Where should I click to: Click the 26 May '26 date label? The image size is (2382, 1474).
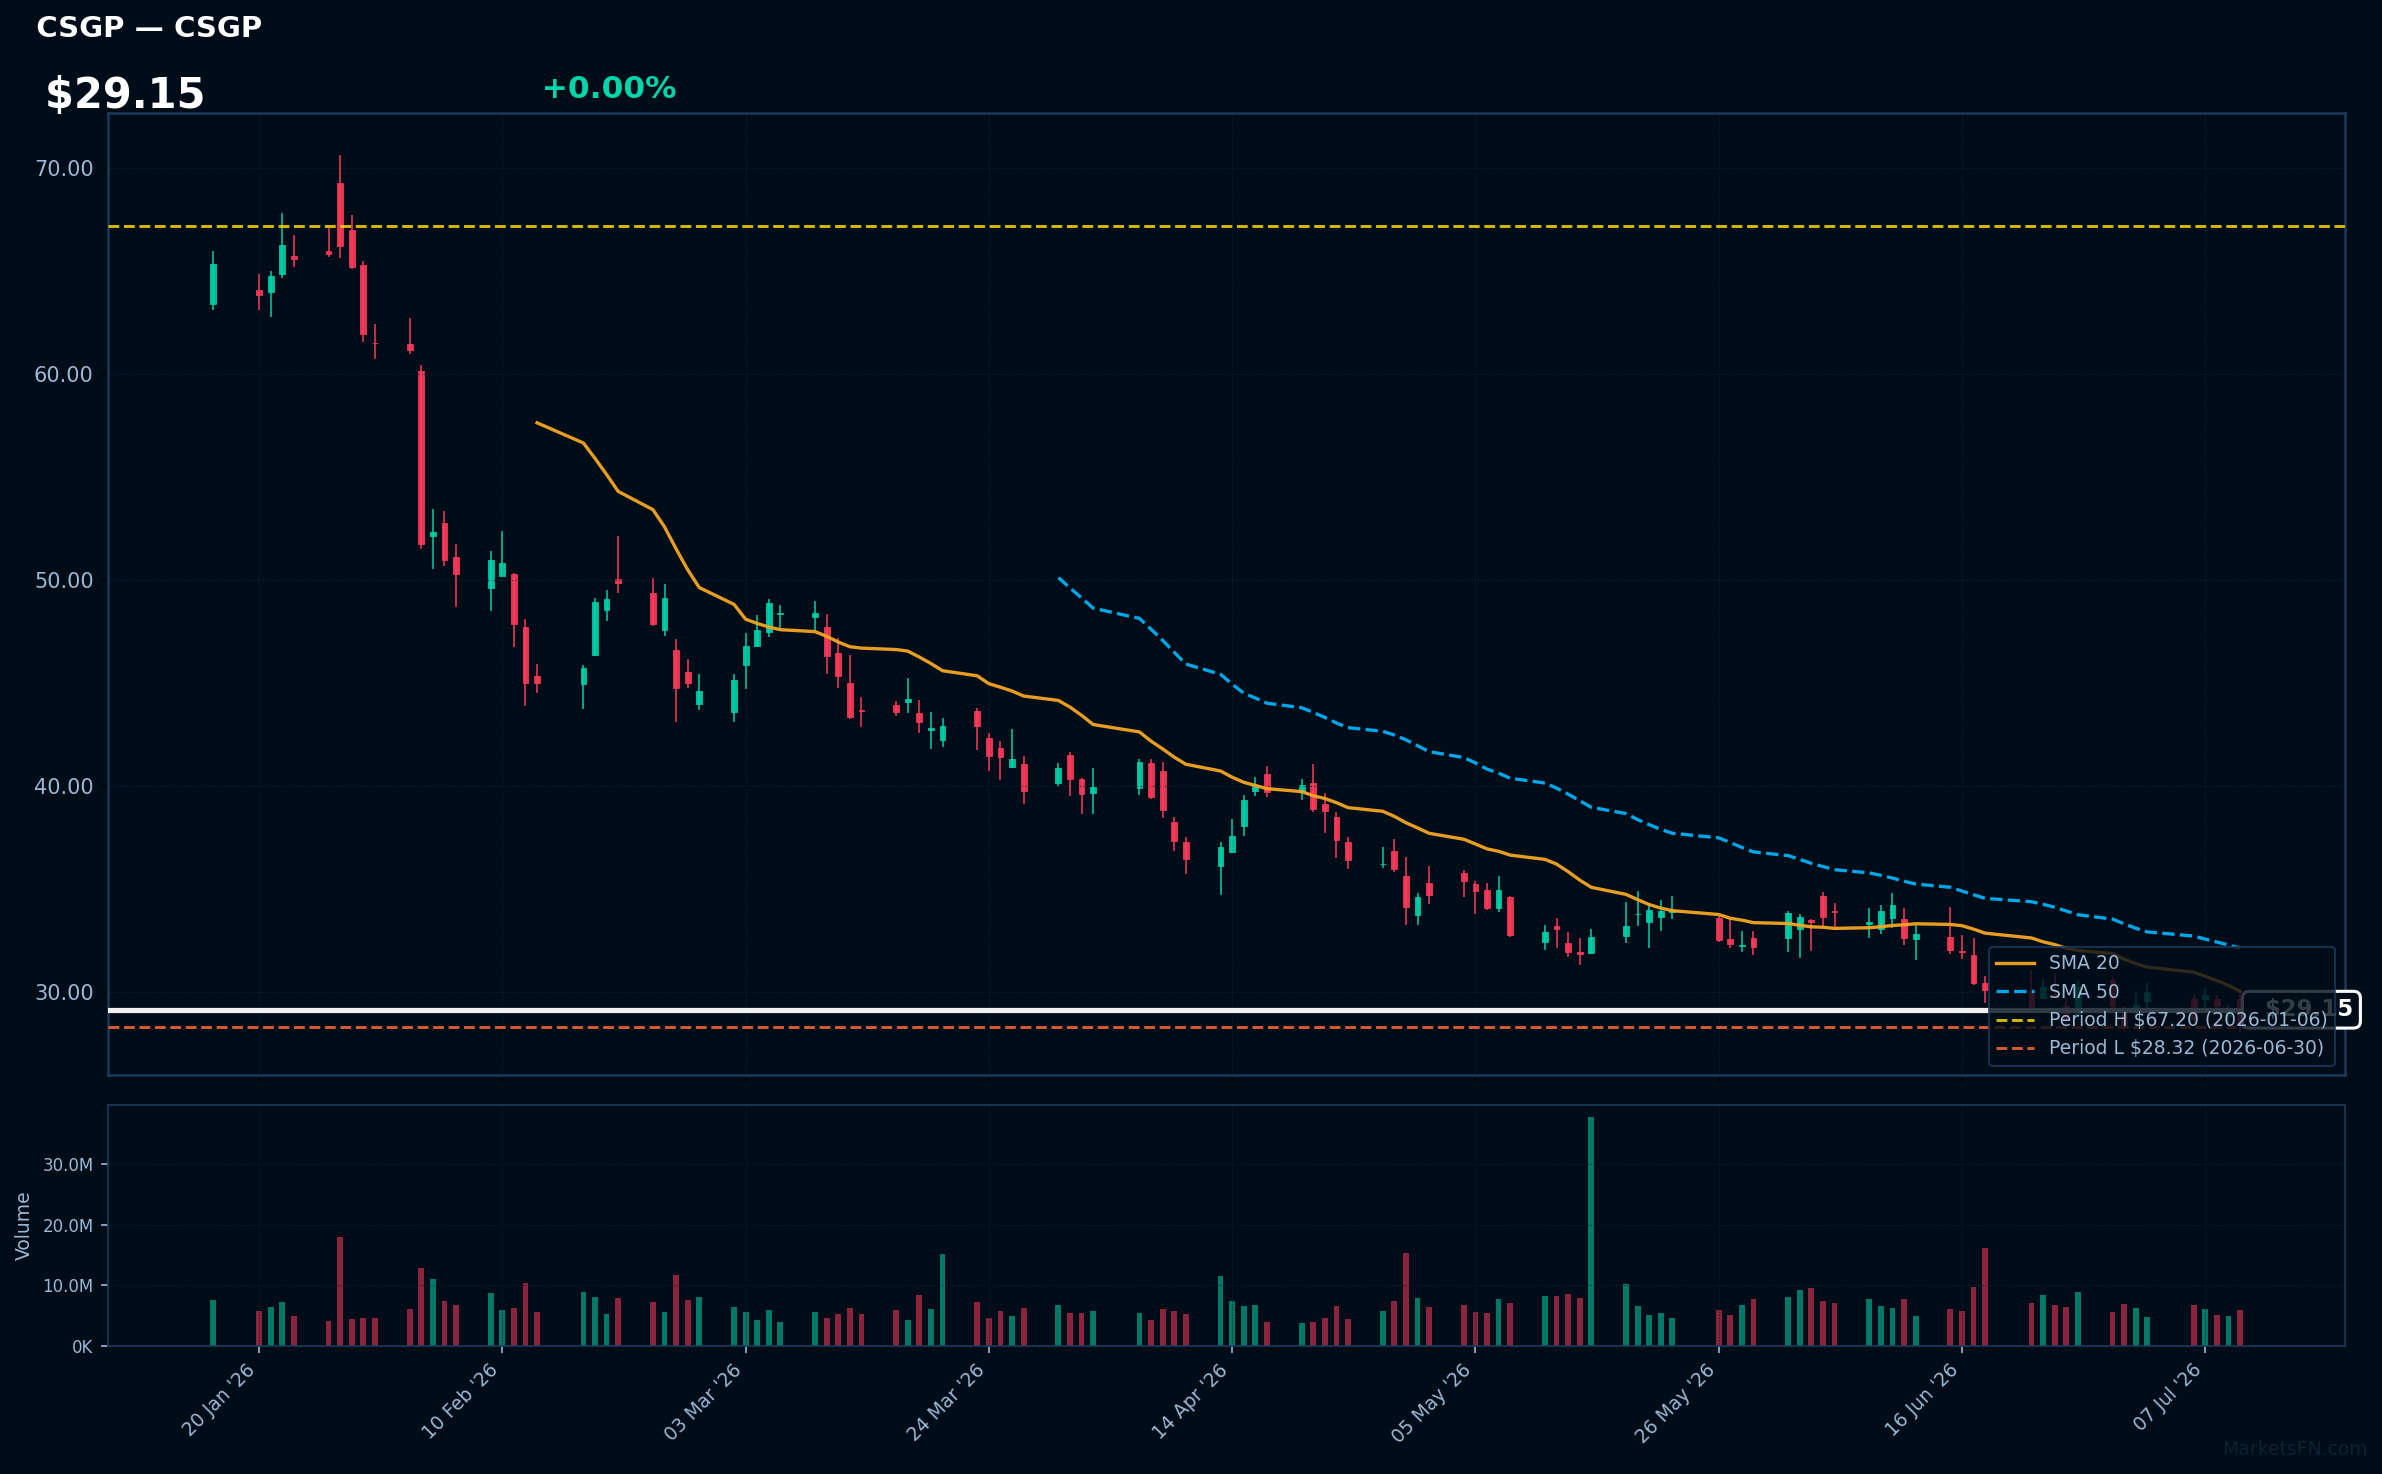pyautogui.click(x=1675, y=1402)
